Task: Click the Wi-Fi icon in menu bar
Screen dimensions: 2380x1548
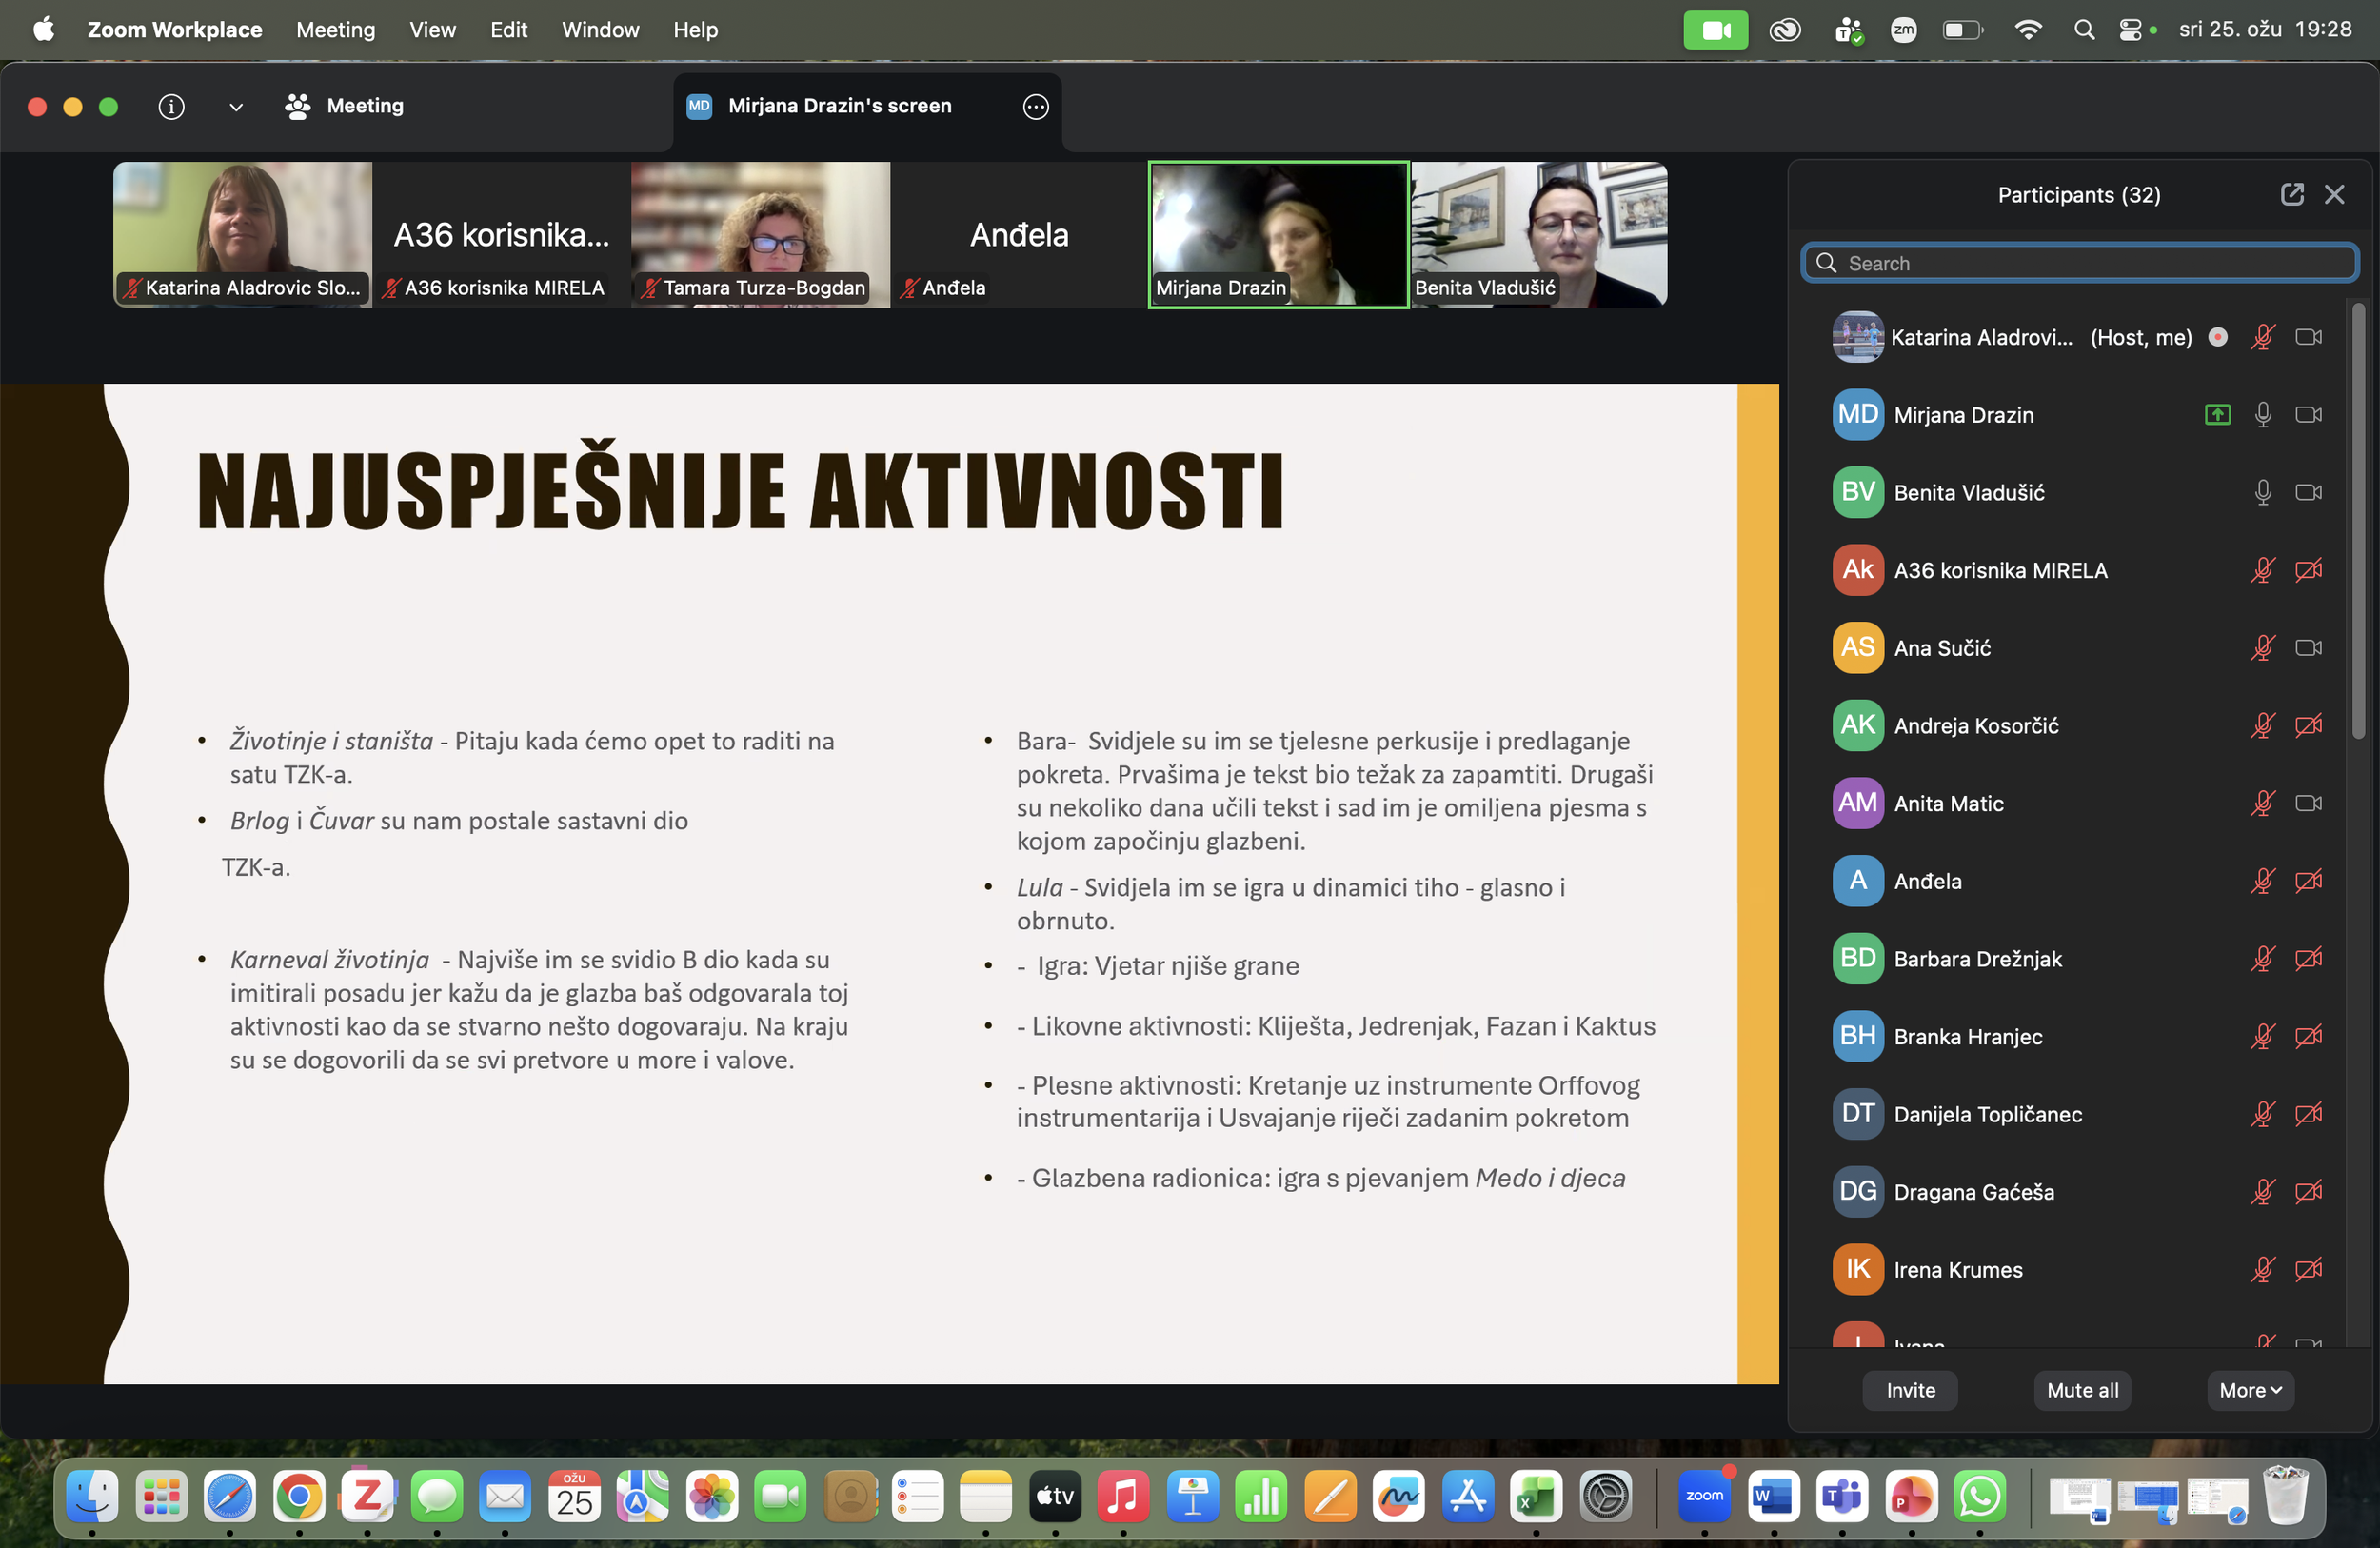Action: 2027,30
